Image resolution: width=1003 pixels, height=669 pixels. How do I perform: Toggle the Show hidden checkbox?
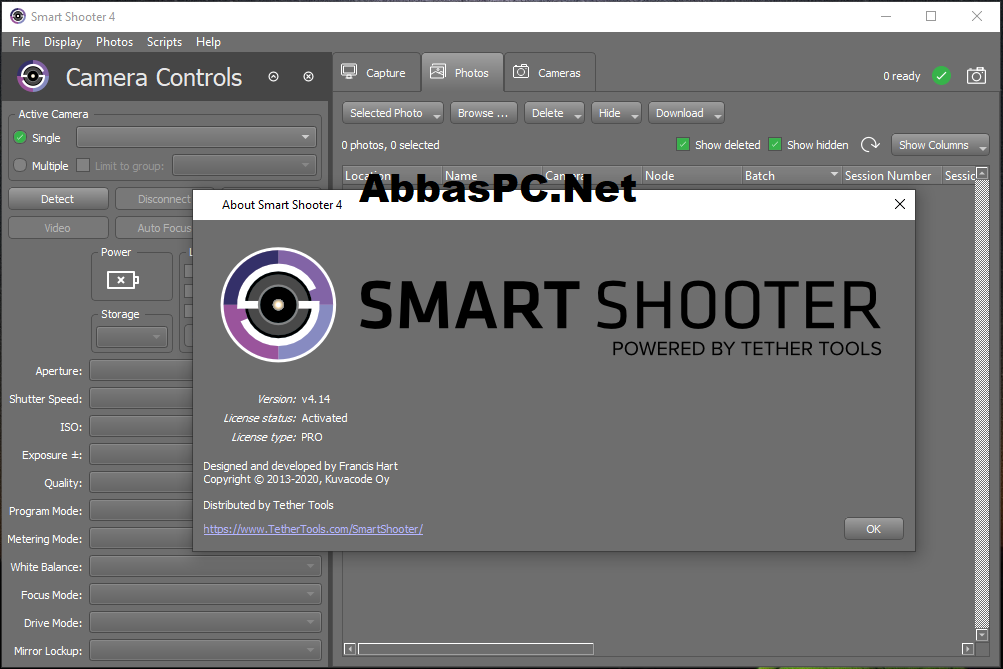click(775, 145)
